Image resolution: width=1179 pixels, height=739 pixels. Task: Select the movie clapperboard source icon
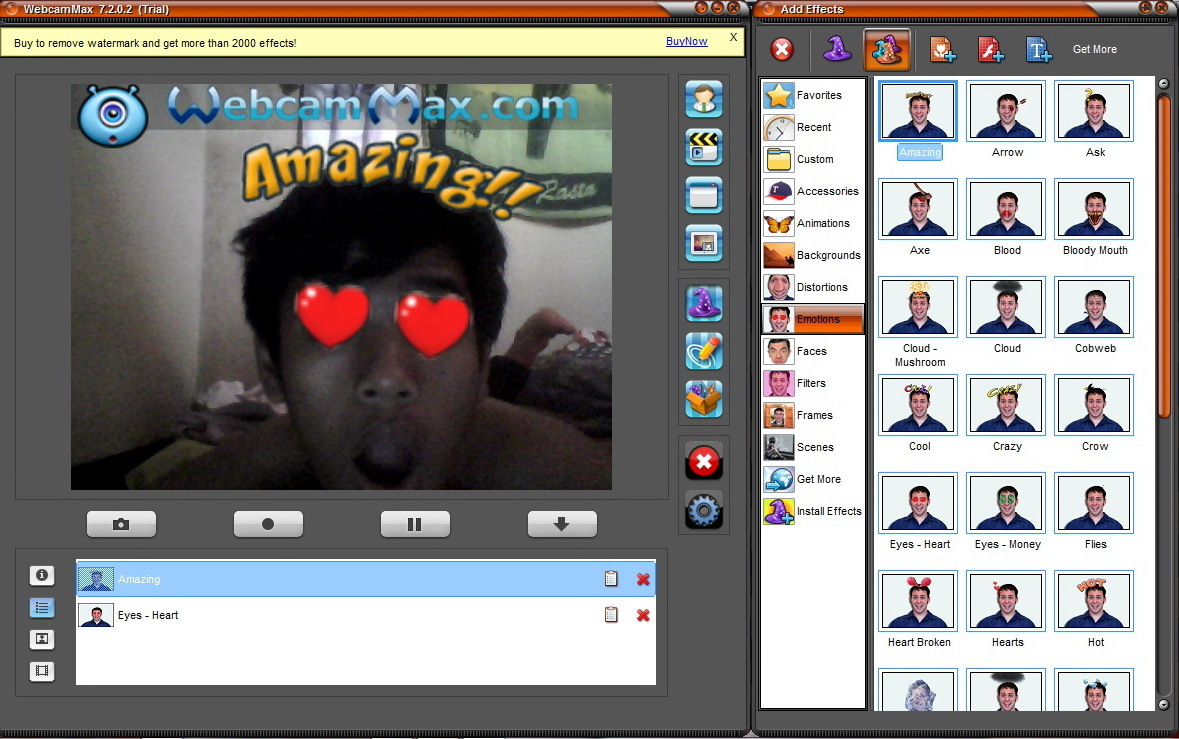(x=704, y=147)
